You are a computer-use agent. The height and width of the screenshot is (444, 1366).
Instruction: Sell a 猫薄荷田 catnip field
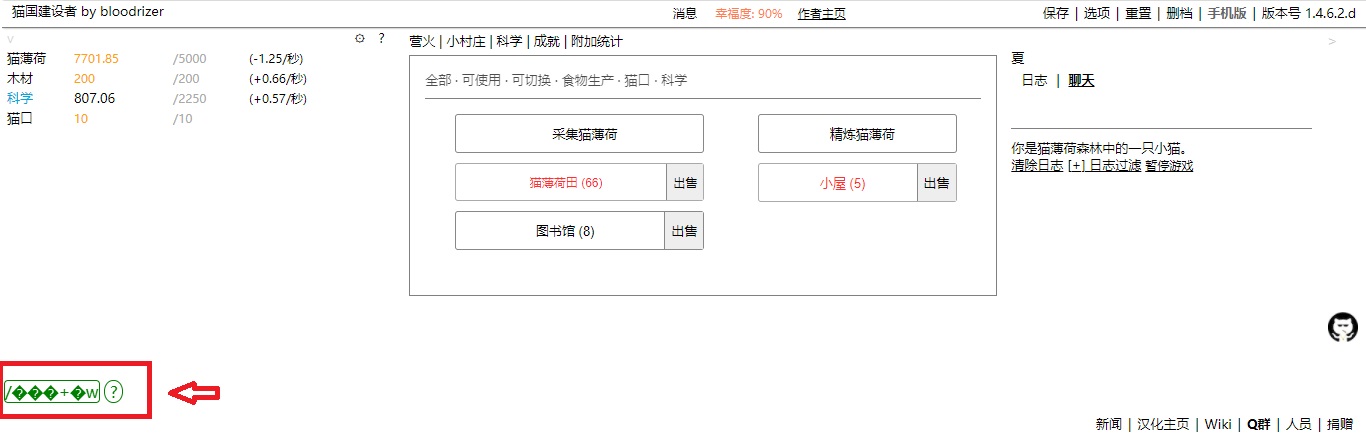coord(685,183)
